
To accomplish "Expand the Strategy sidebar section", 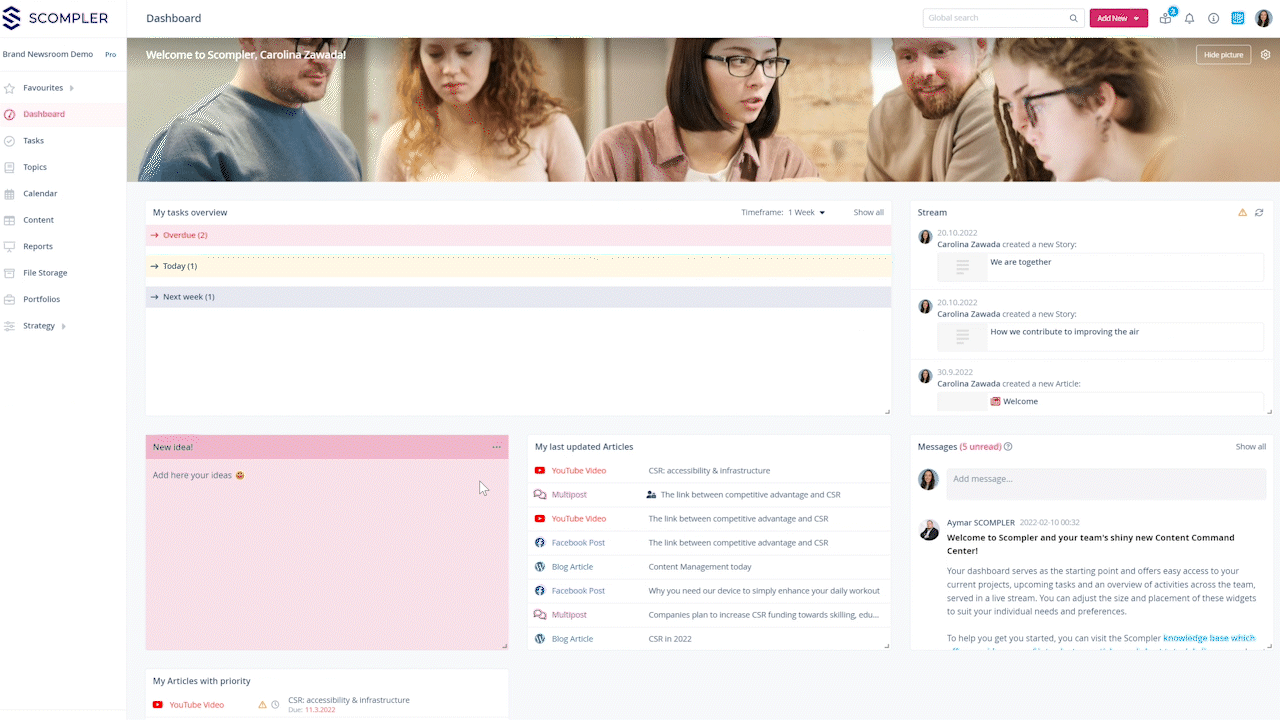I will click(x=64, y=326).
